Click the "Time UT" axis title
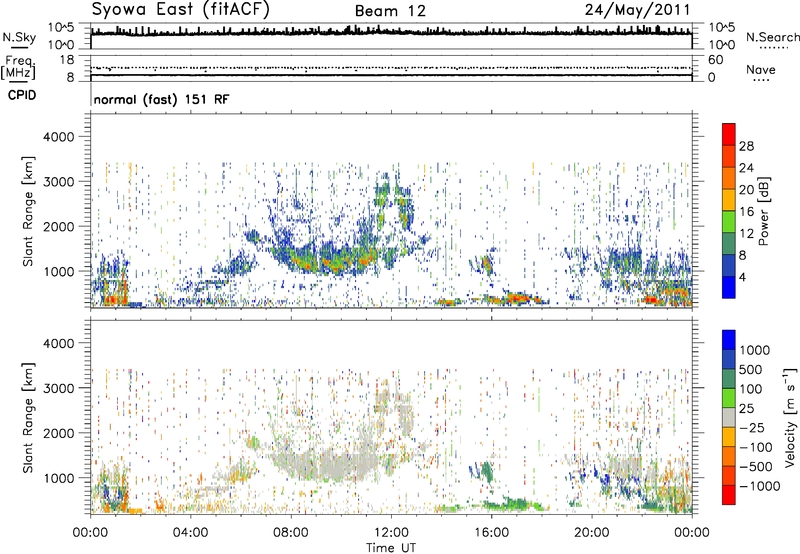800x554 pixels. 391,548
